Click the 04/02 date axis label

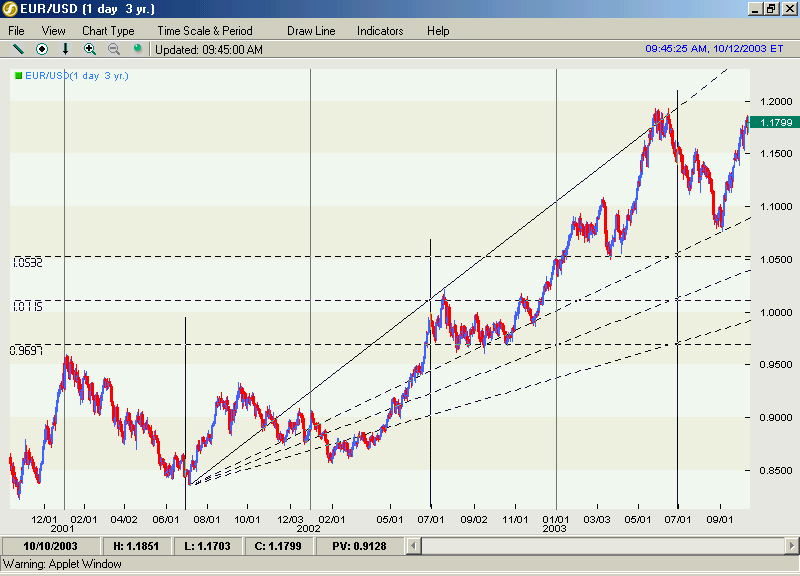(x=124, y=519)
